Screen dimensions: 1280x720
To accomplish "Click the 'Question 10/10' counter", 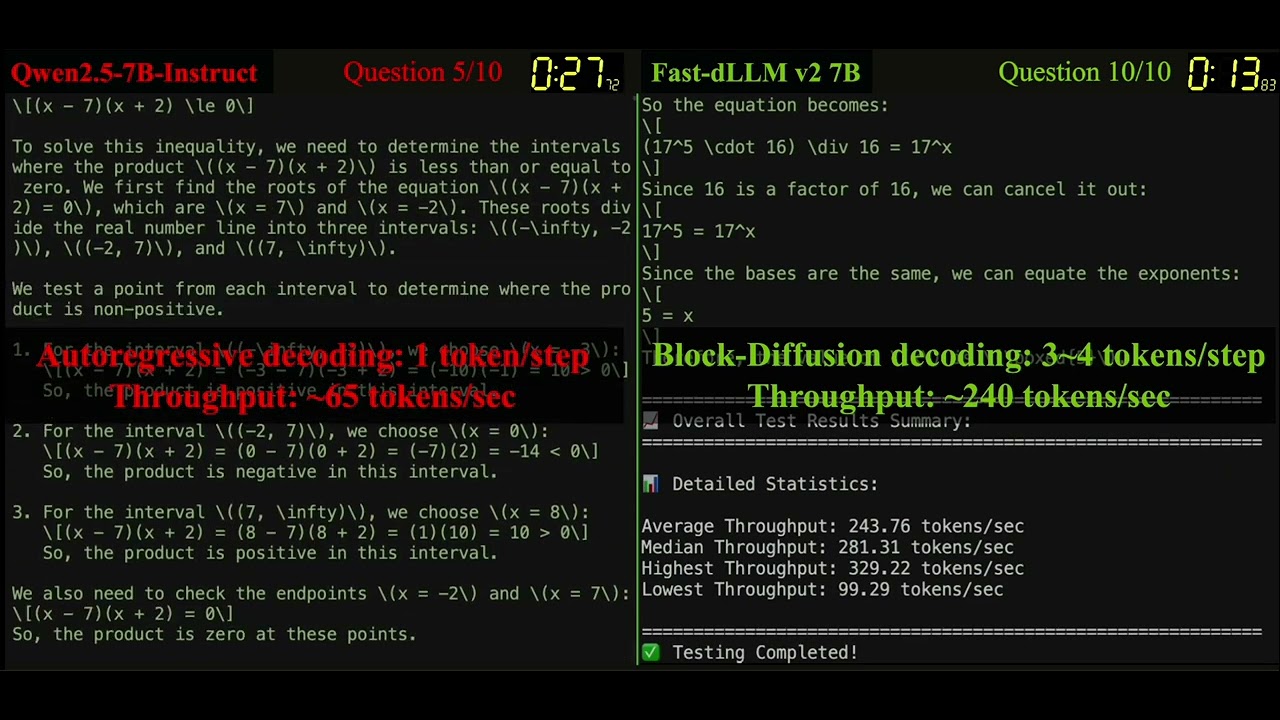I will tap(1084, 73).
